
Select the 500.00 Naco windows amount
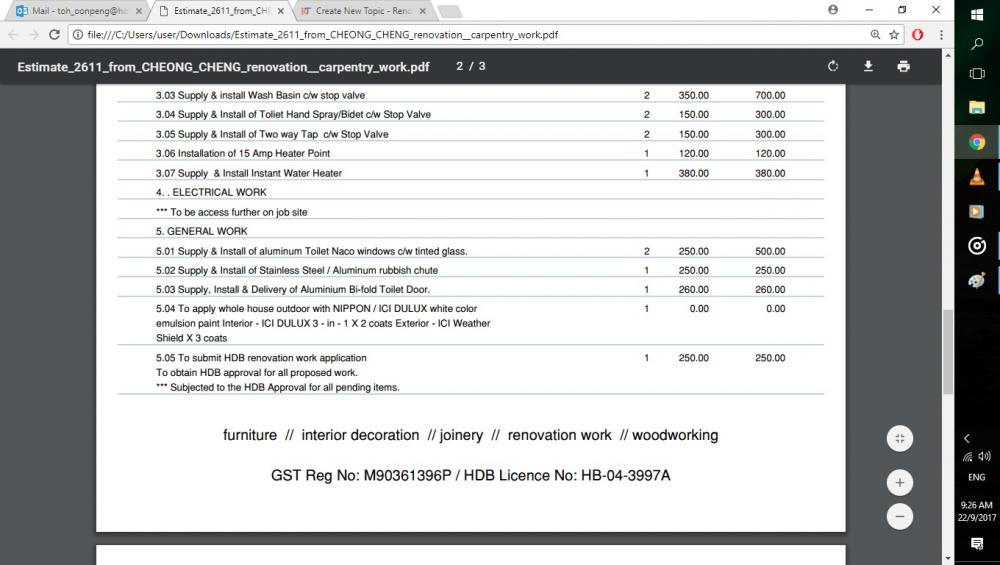click(770, 251)
